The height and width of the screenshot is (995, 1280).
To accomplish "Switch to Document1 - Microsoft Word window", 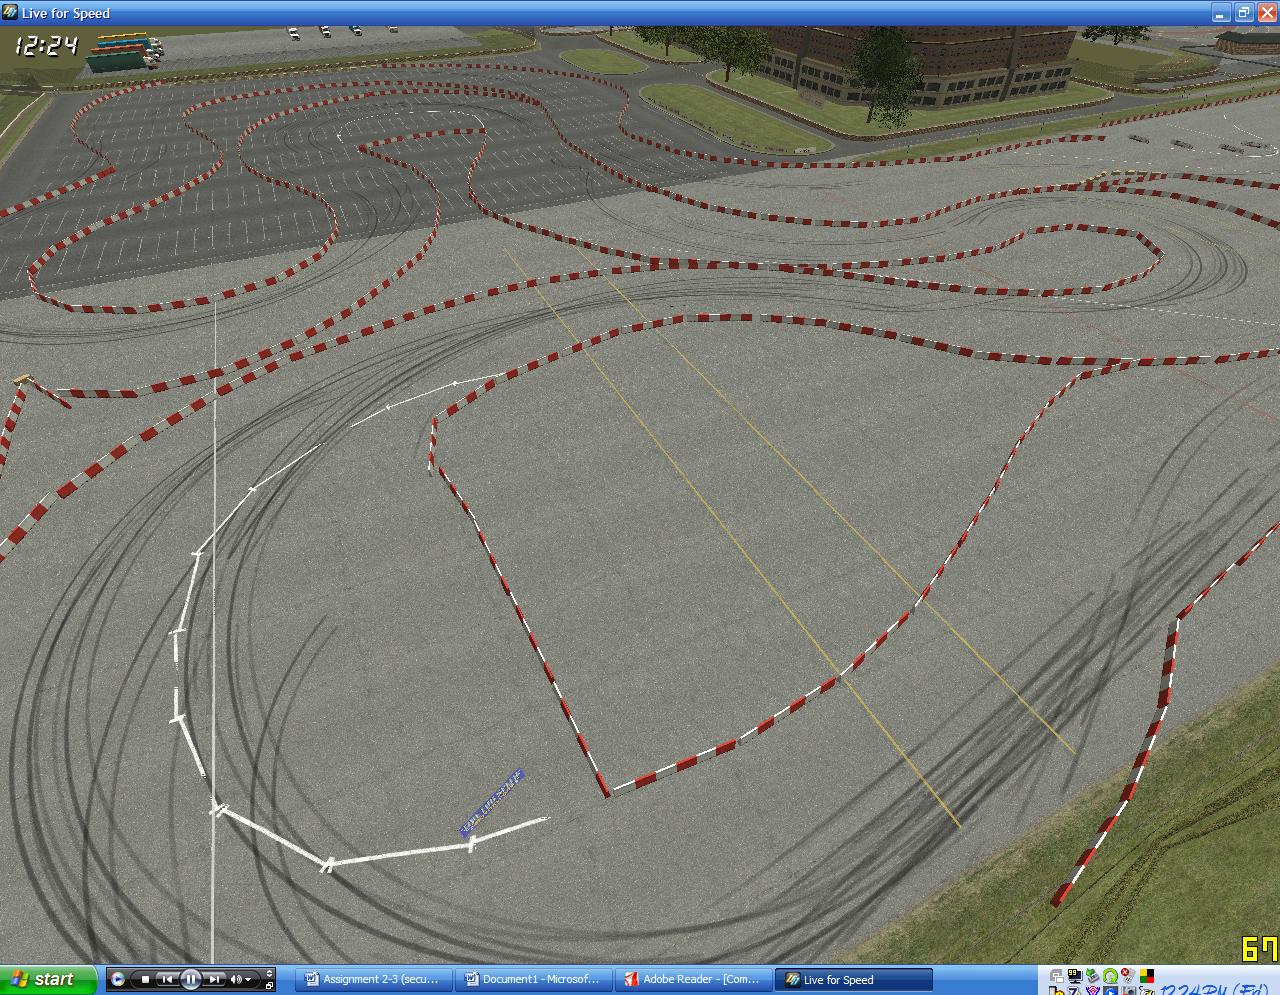I will pos(534,980).
